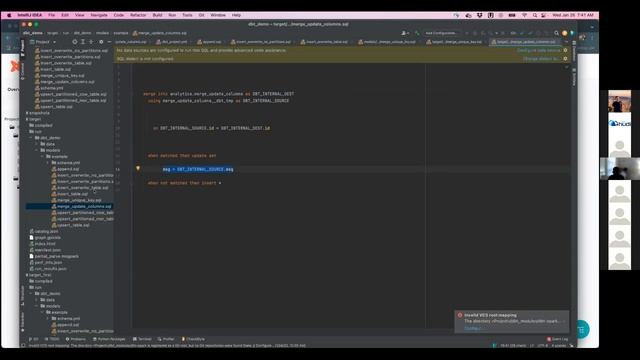Click the locate file target icon
Screen dimensions: 640x360
coord(75,42)
